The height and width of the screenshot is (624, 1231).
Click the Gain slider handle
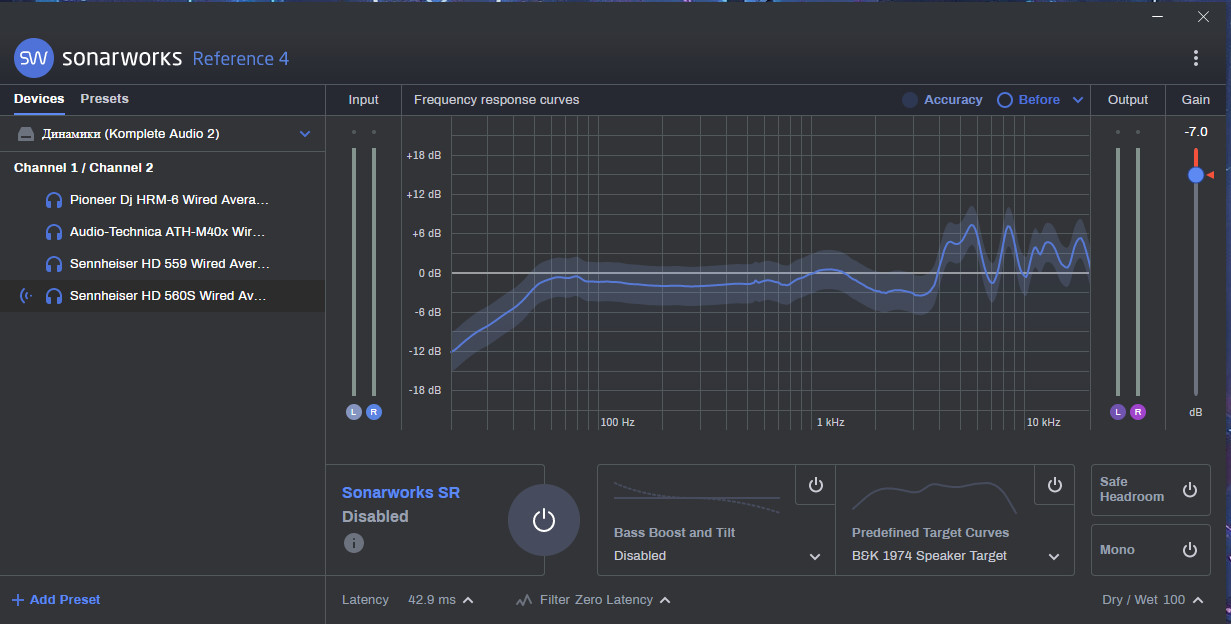(x=1196, y=175)
